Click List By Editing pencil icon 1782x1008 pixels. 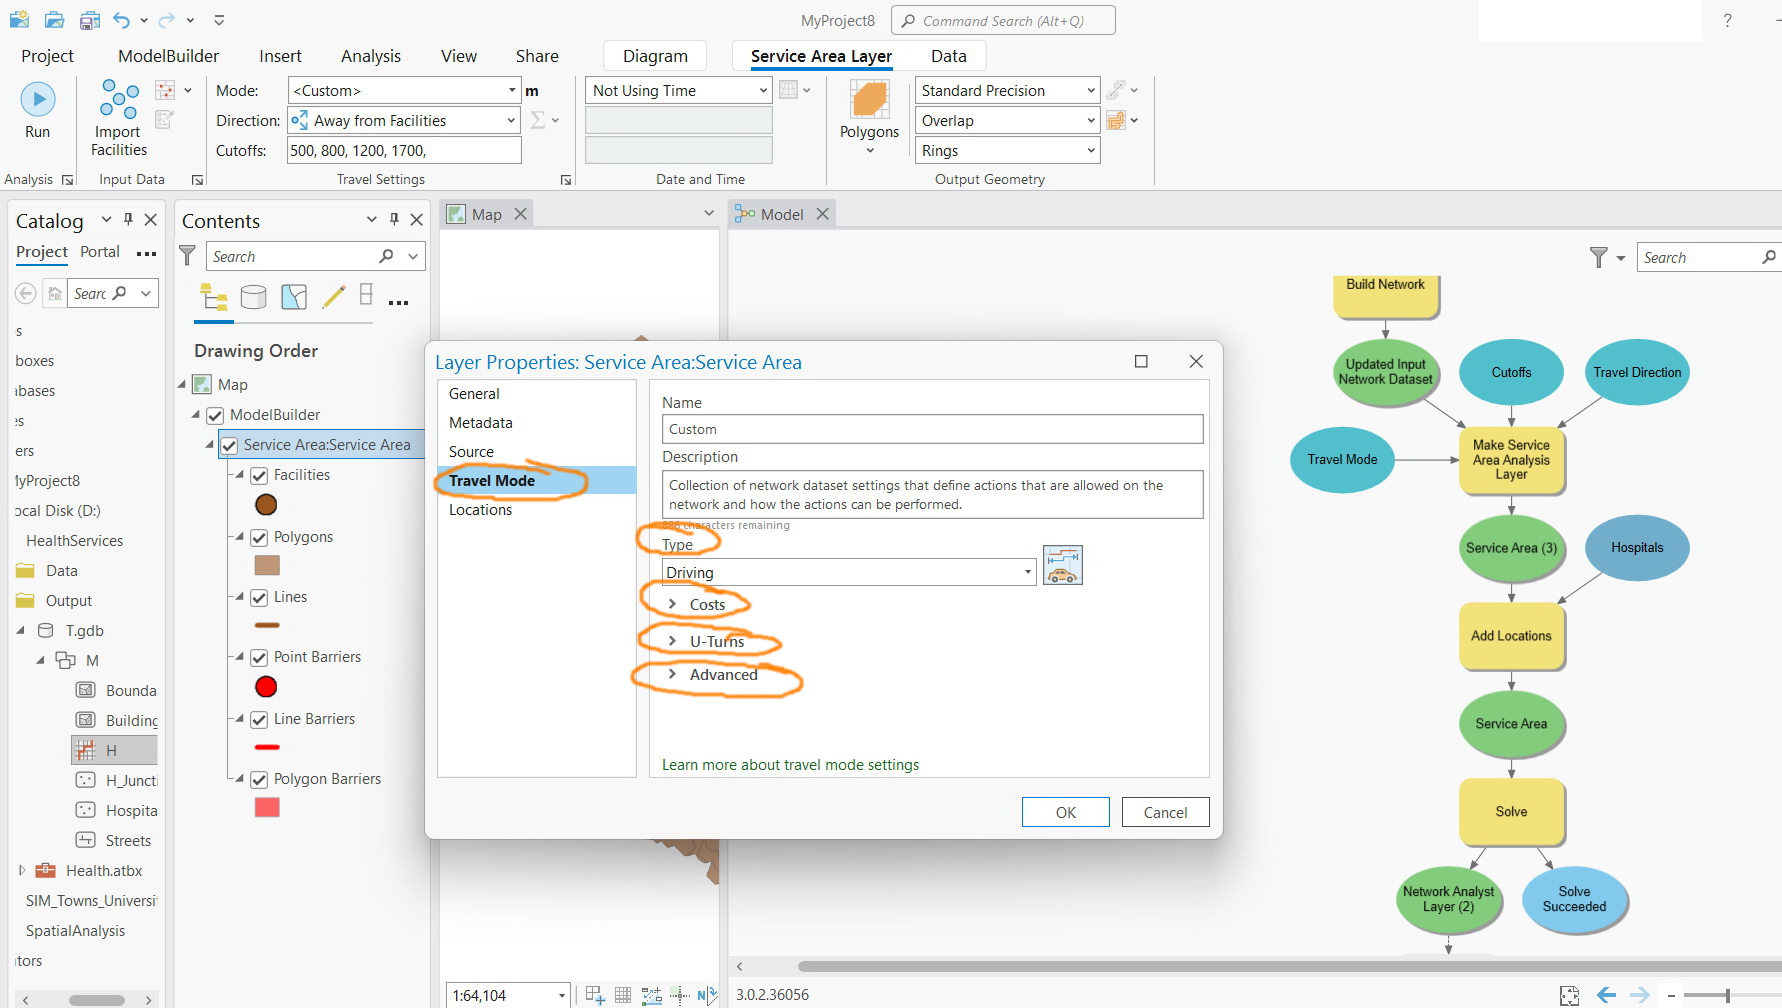click(x=333, y=297)
